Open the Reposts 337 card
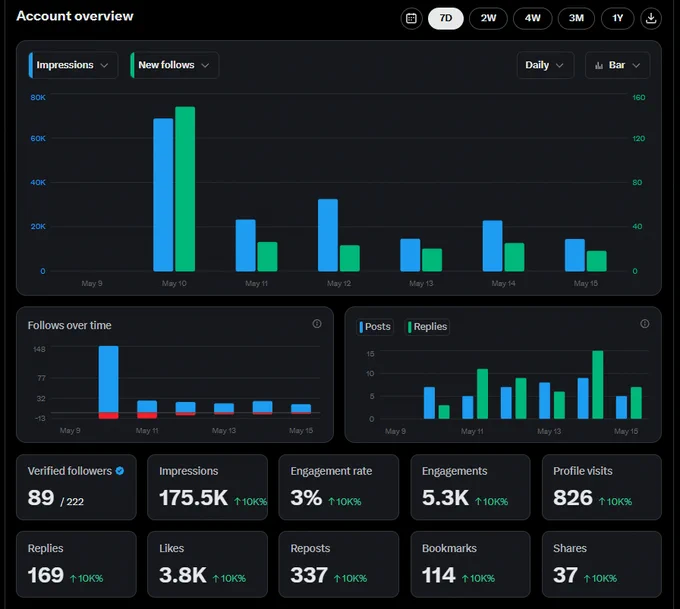 339,564
